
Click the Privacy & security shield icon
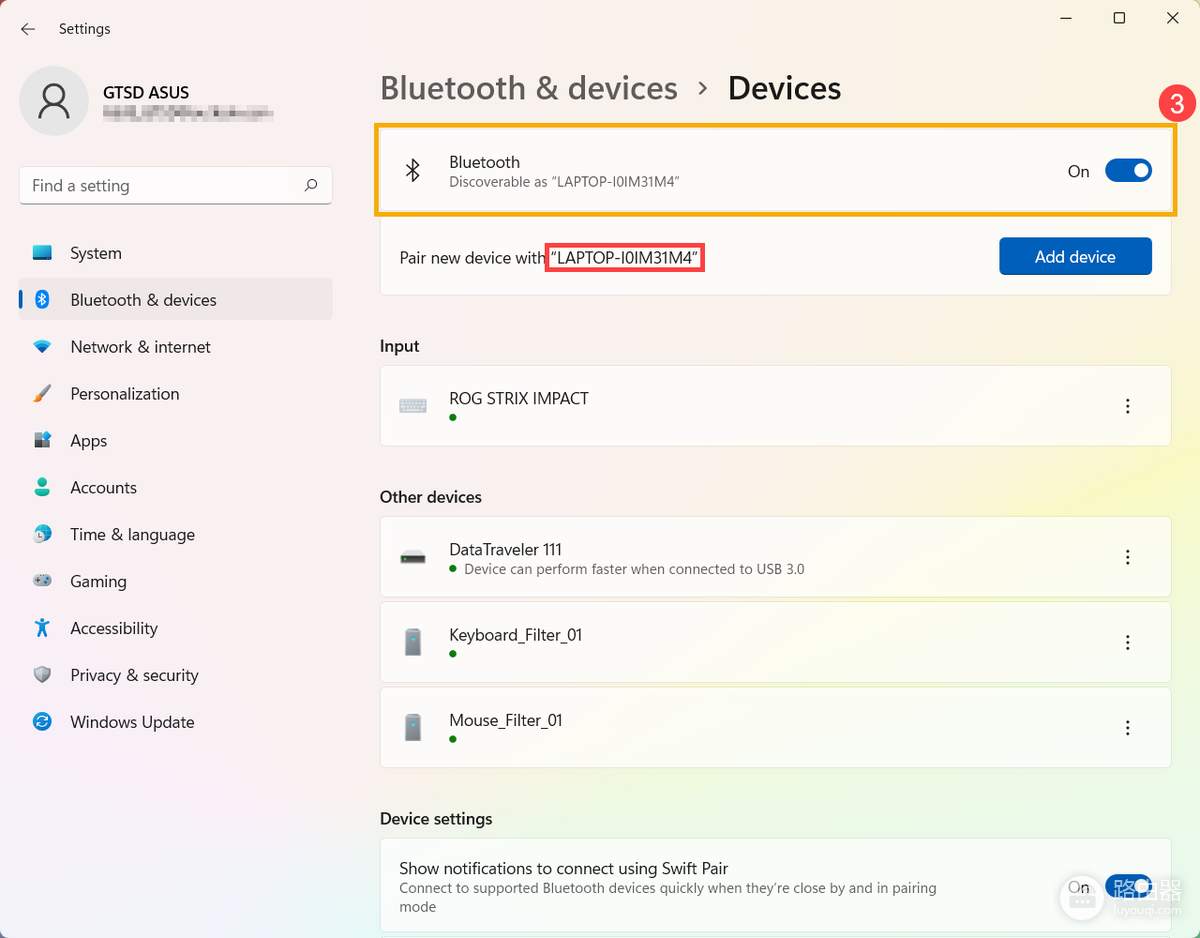(42, 675)
